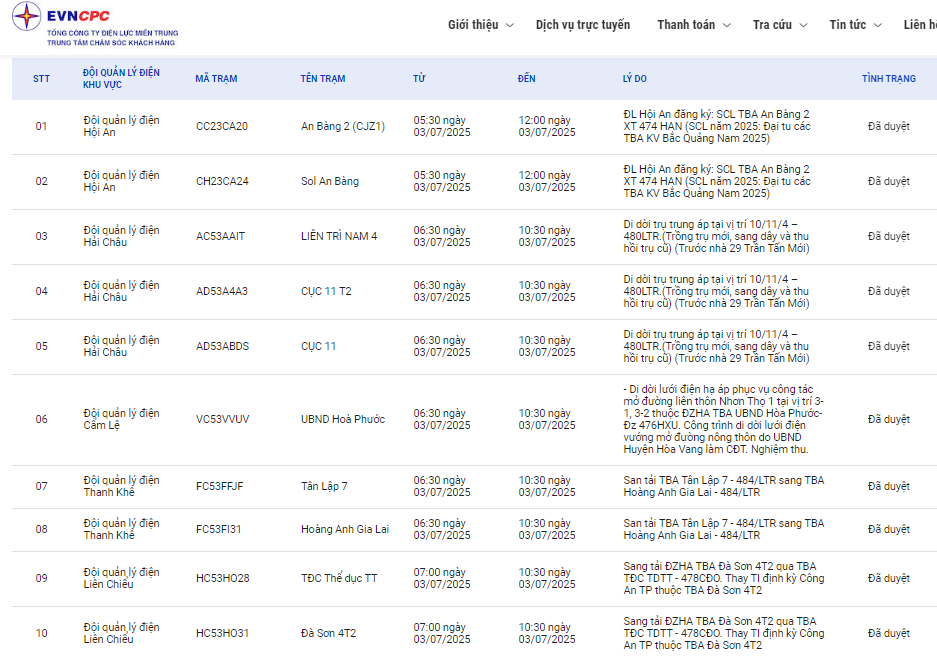Click the Tên Trạm column header
Image resolution: width=937 pixels, height=661 pixels.
[322, 79]
